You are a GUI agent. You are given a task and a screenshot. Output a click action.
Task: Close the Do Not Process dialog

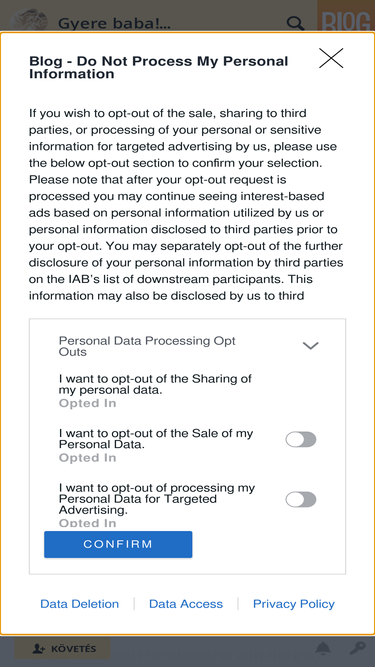[x=331, y=58]
